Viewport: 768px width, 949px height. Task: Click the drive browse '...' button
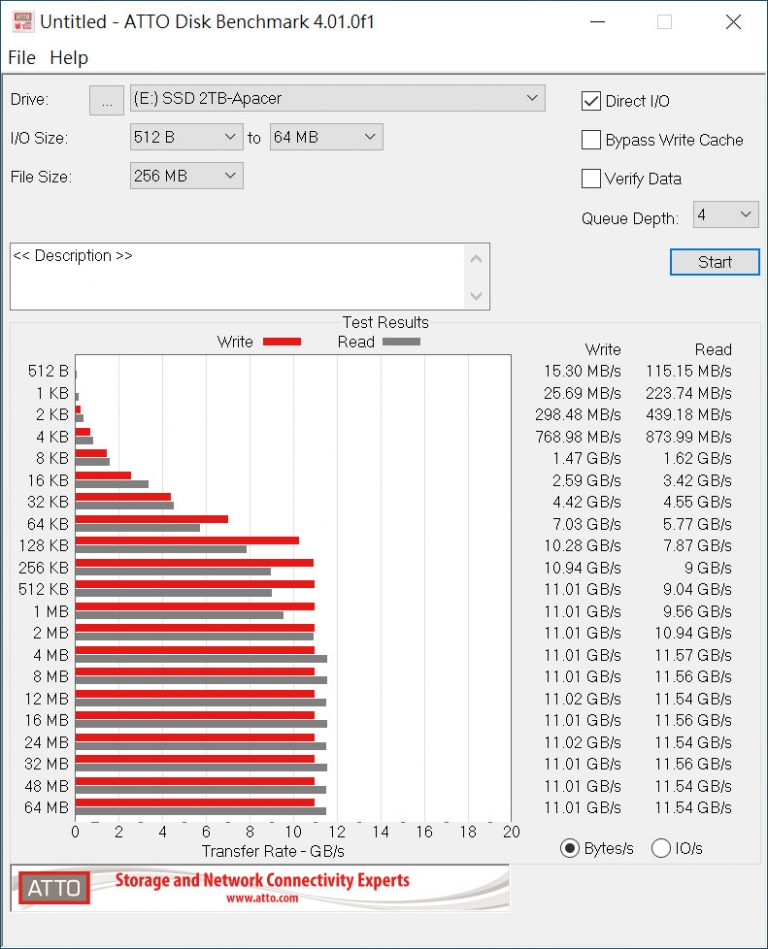point(107,100)
